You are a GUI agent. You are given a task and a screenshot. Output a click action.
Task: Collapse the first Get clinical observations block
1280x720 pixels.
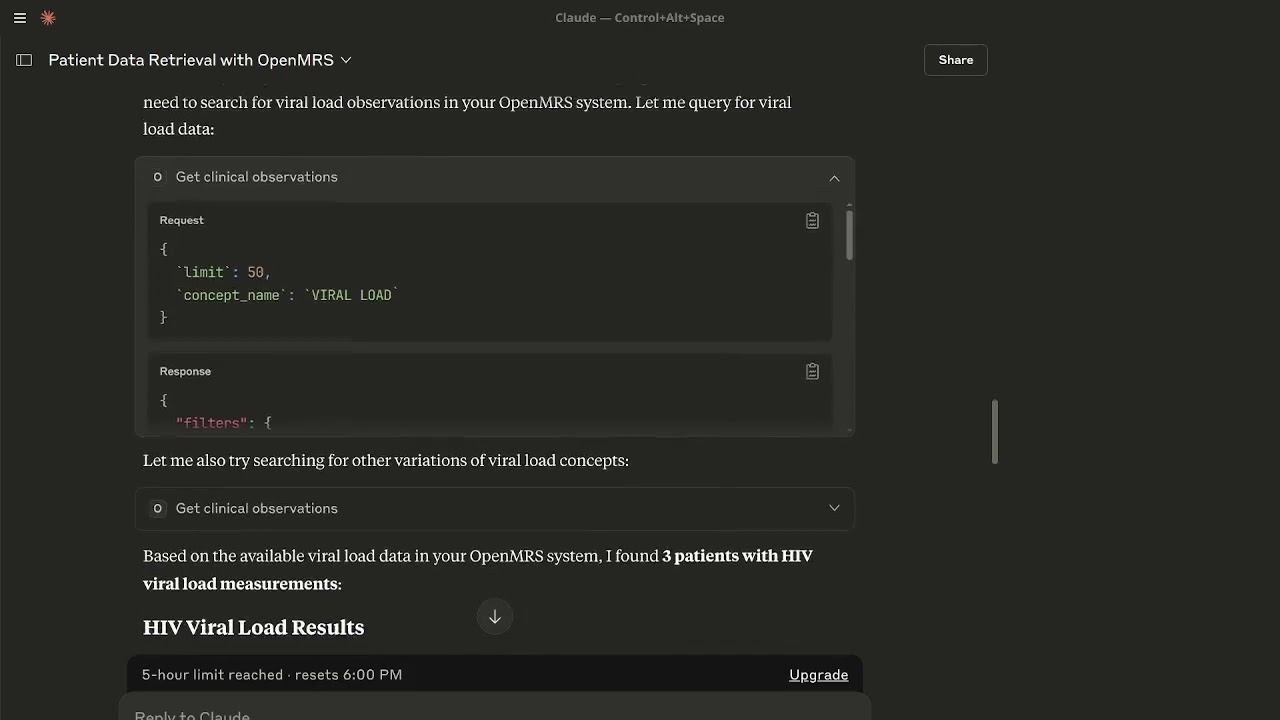pos(834,178)
